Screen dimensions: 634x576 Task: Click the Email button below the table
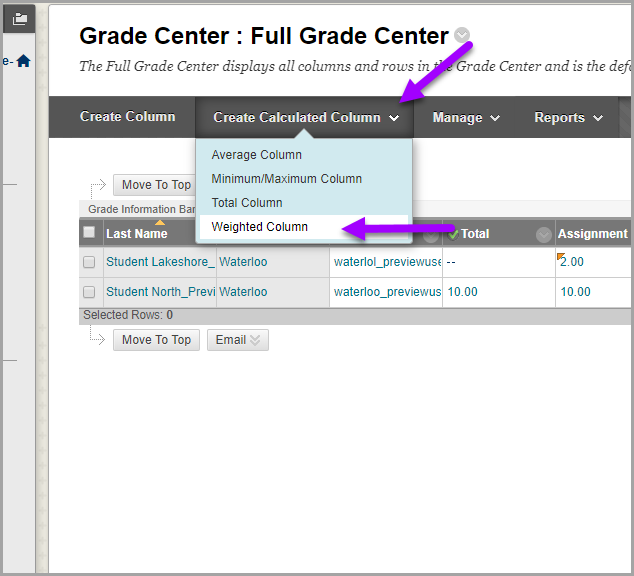click(x=237, y=340)
